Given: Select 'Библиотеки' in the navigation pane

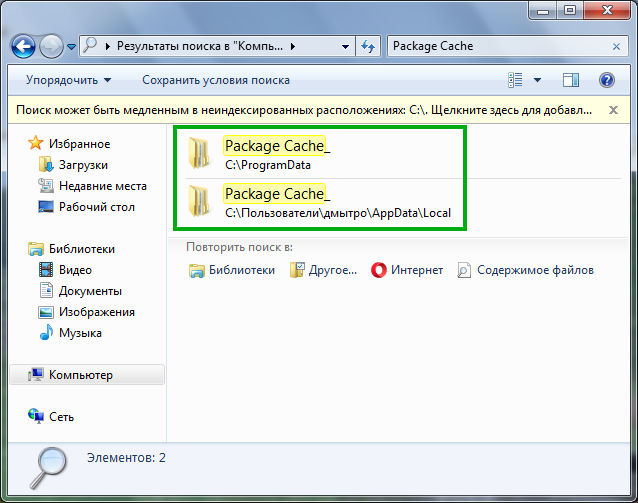Looking at the screenshot, I should (x=82, y=249).
